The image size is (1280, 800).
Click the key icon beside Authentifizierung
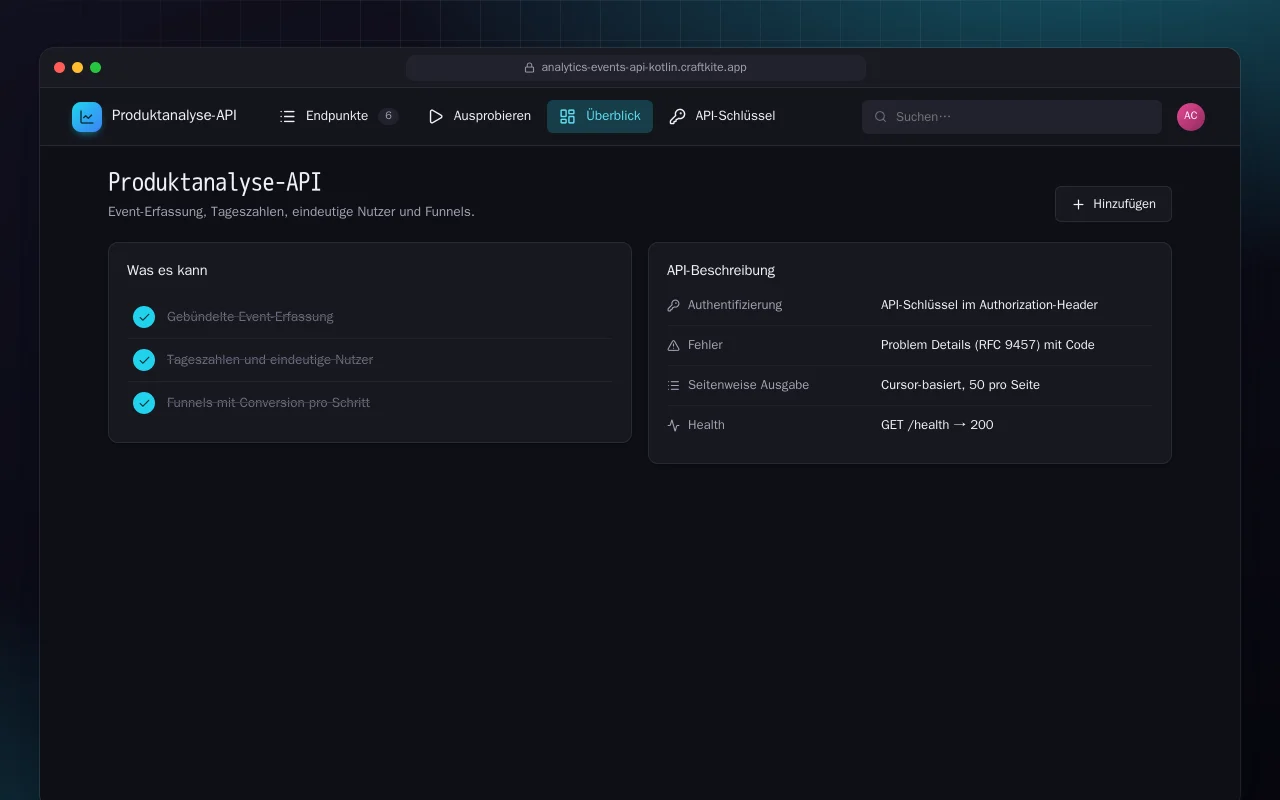coord(674,305)
